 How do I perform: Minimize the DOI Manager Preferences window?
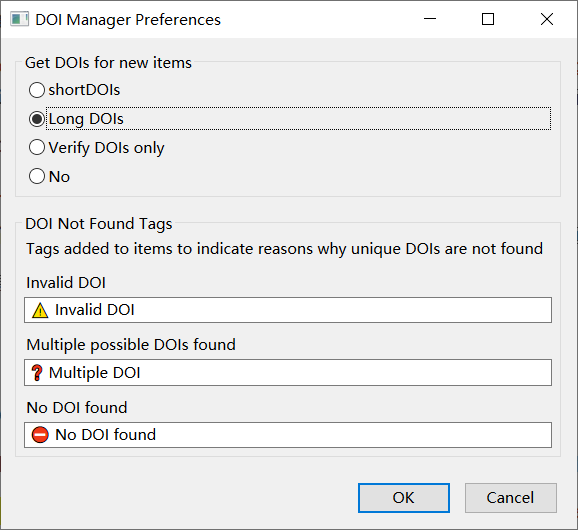(430, 19)
